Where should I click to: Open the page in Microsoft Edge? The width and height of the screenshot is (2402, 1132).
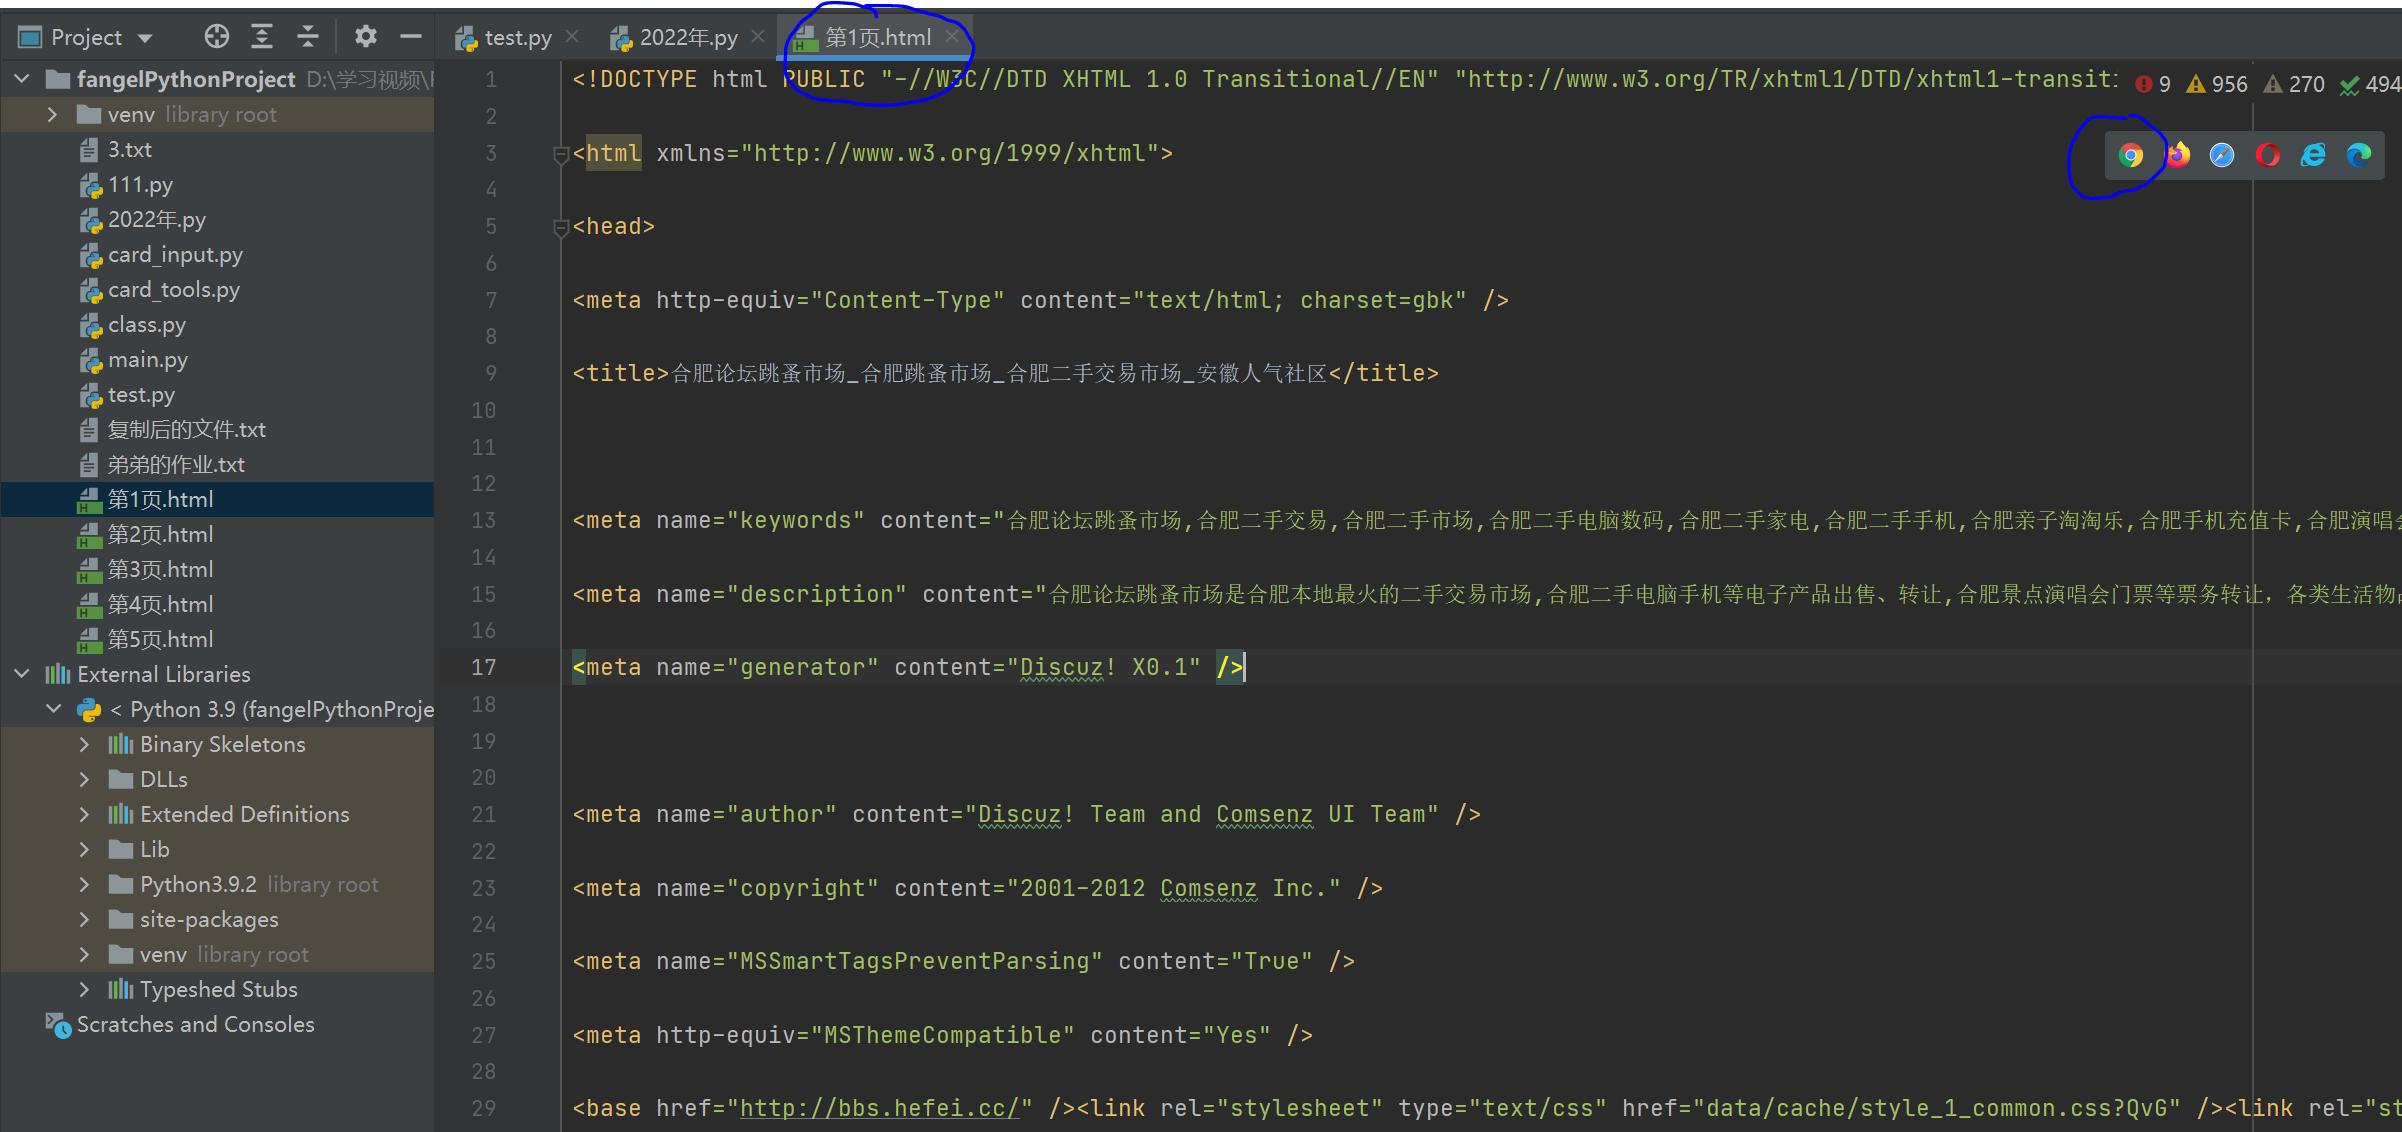tap(2358, 155)
